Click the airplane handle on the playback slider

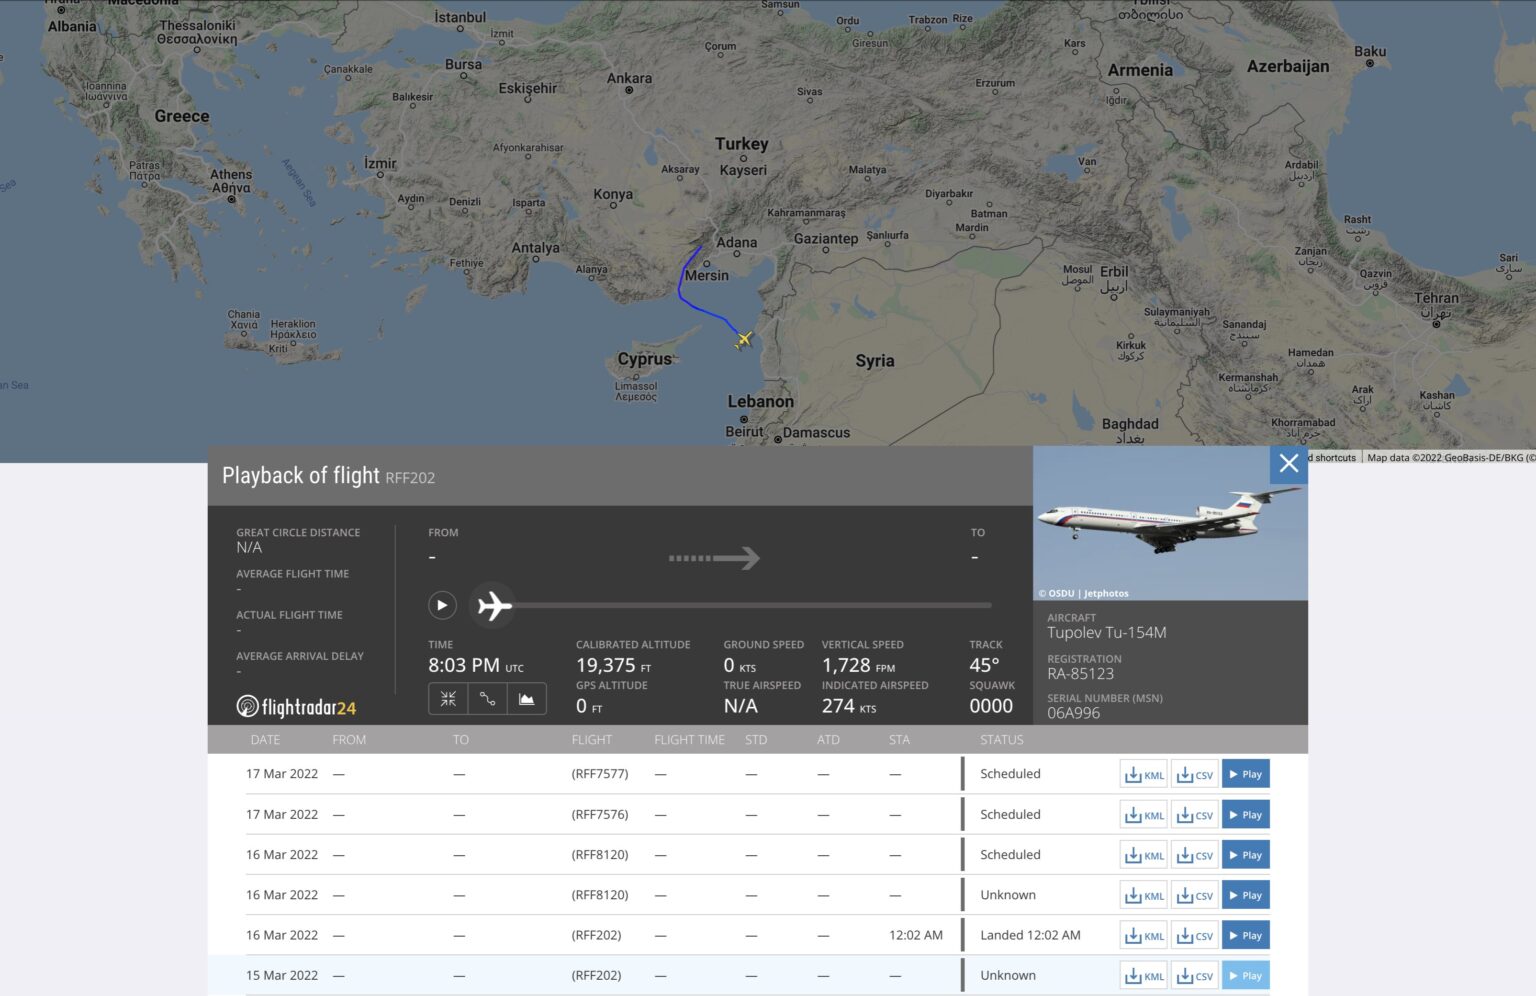point(494,605)
